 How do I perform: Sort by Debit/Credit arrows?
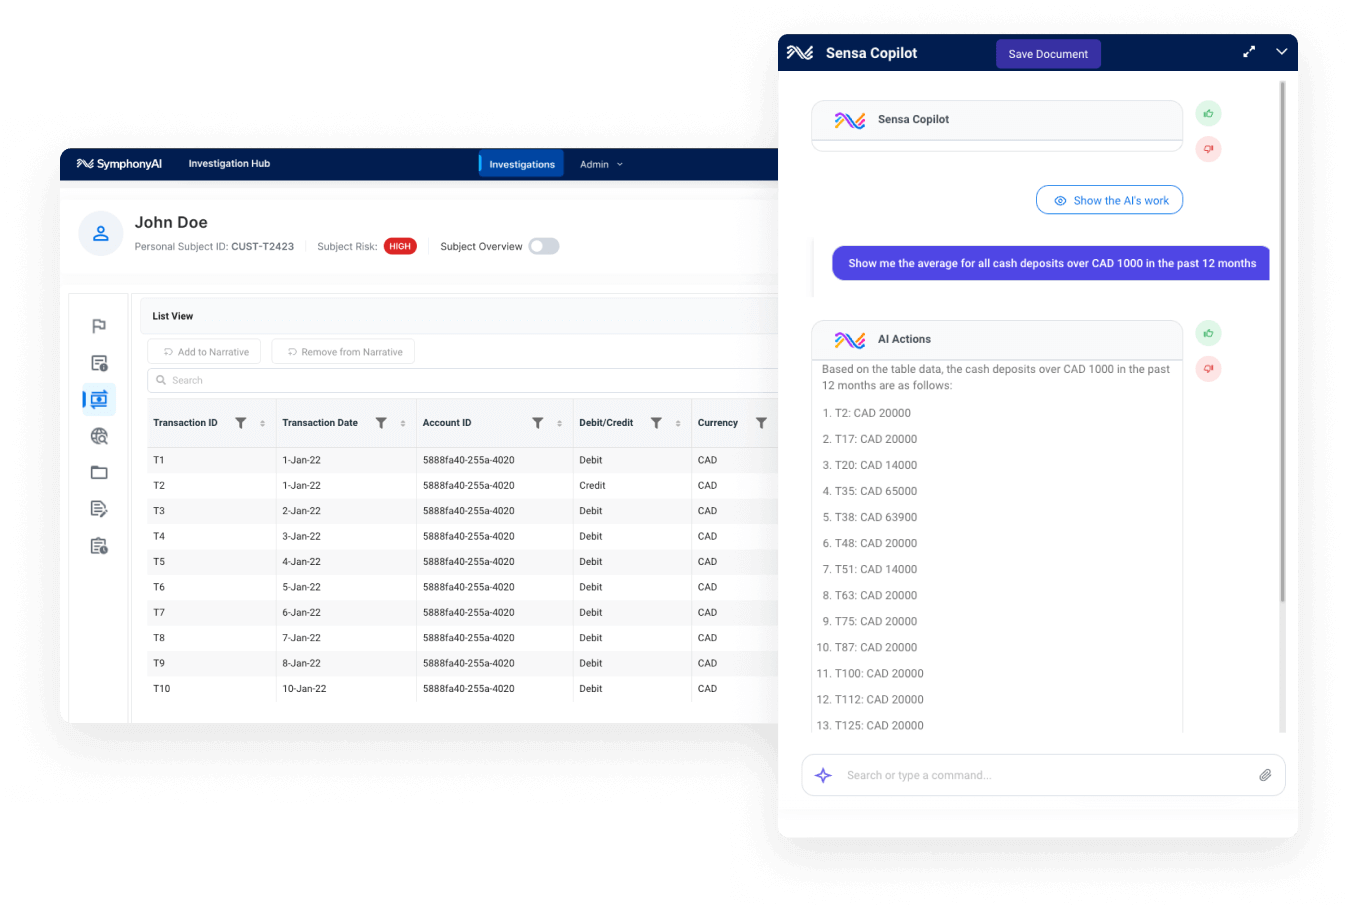678,423
